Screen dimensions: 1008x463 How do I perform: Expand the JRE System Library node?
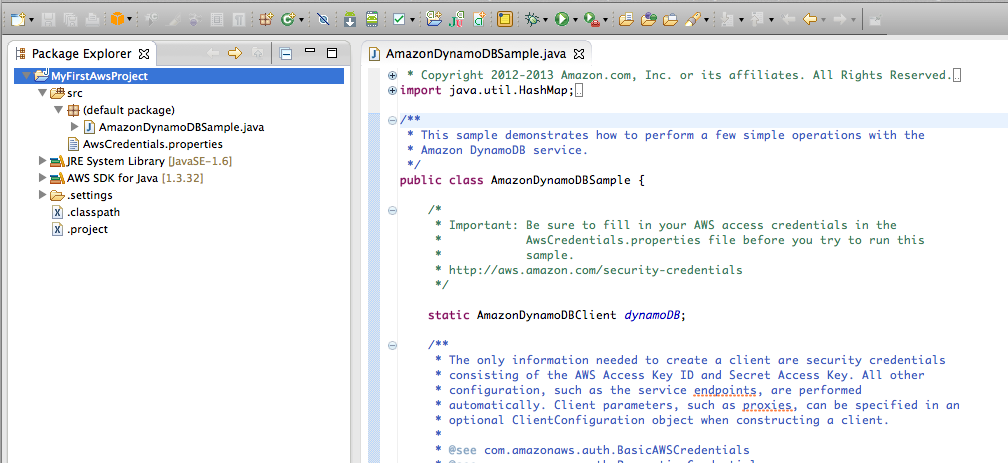tap(42, 161)
